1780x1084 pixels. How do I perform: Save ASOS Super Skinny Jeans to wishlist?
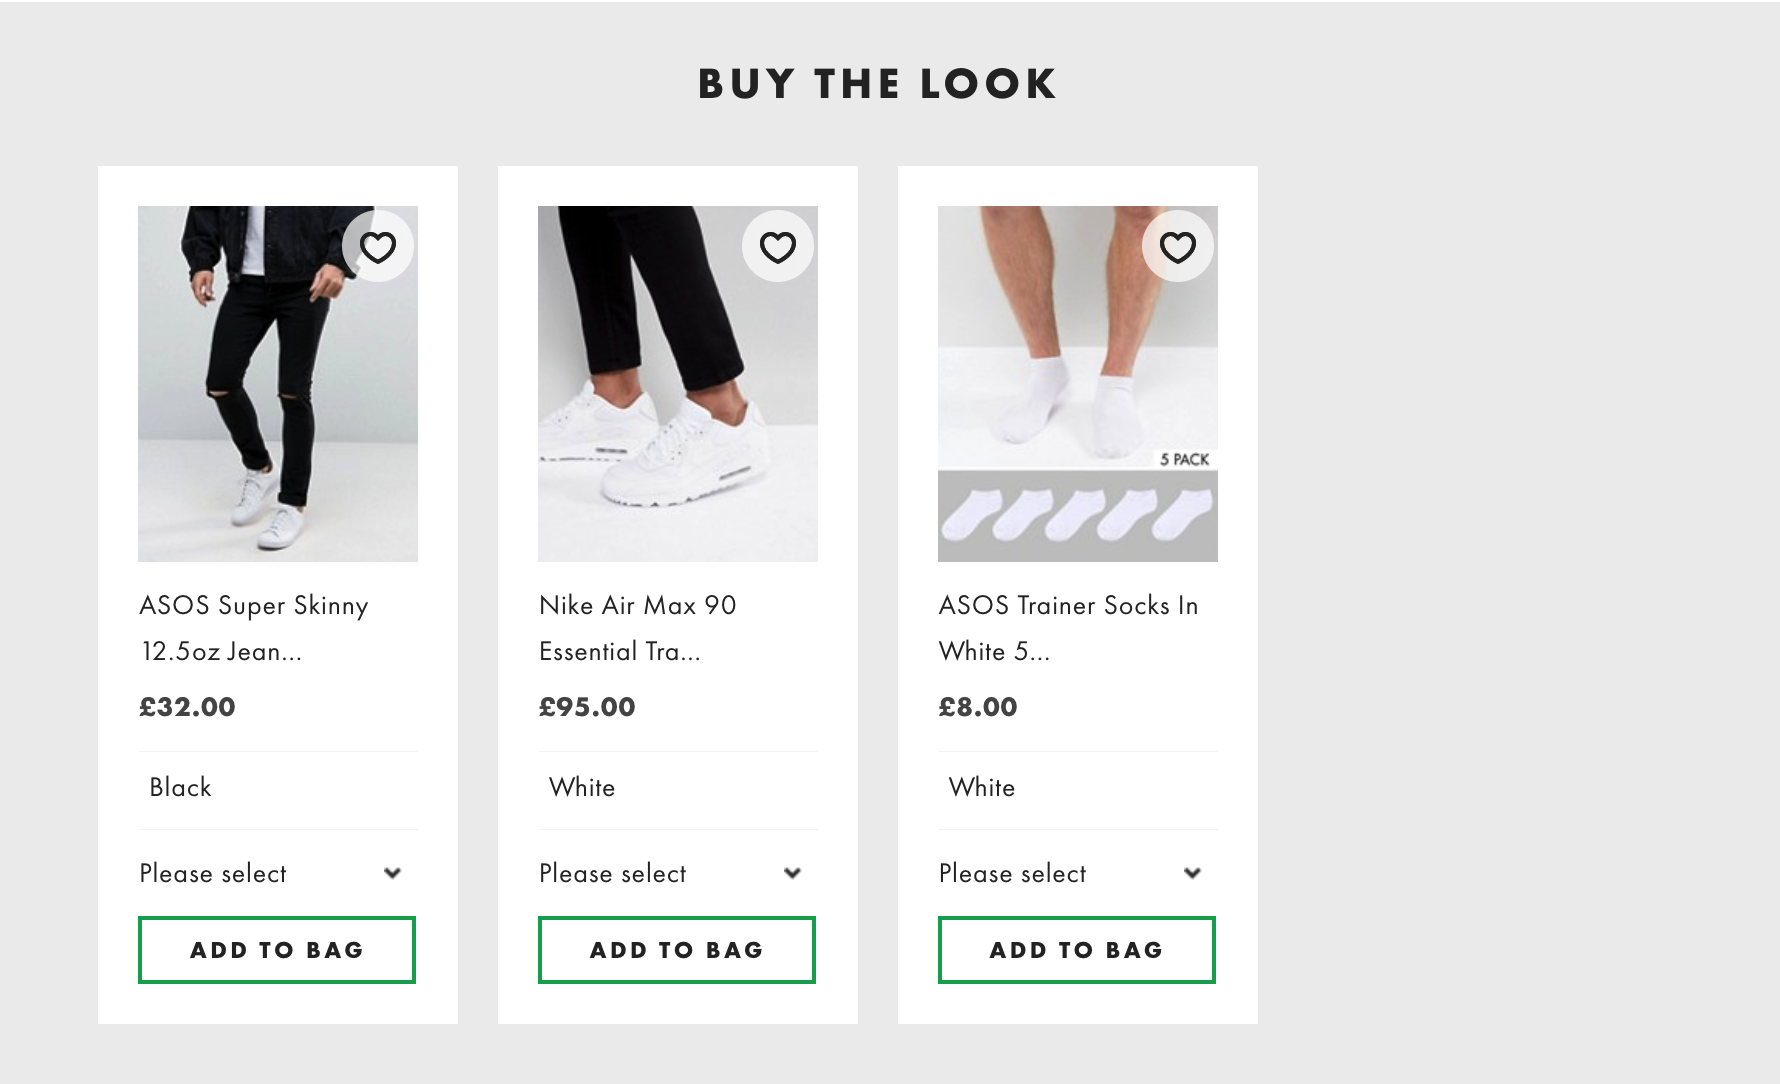pyautogui.click(x=378, y=247)
